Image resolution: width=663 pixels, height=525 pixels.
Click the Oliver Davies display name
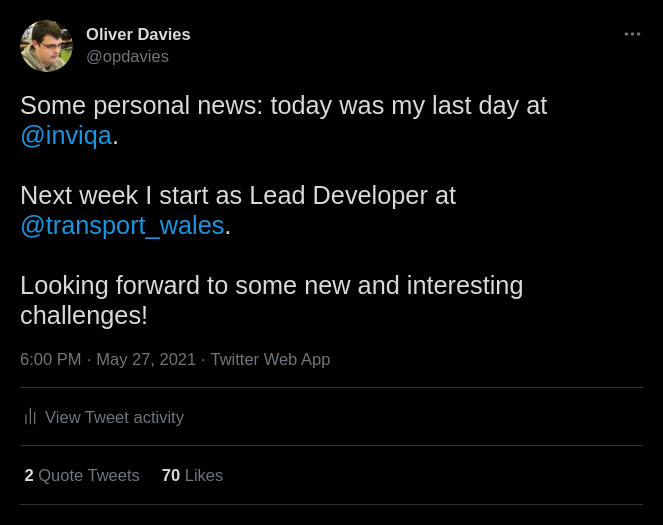coord(138,34)
